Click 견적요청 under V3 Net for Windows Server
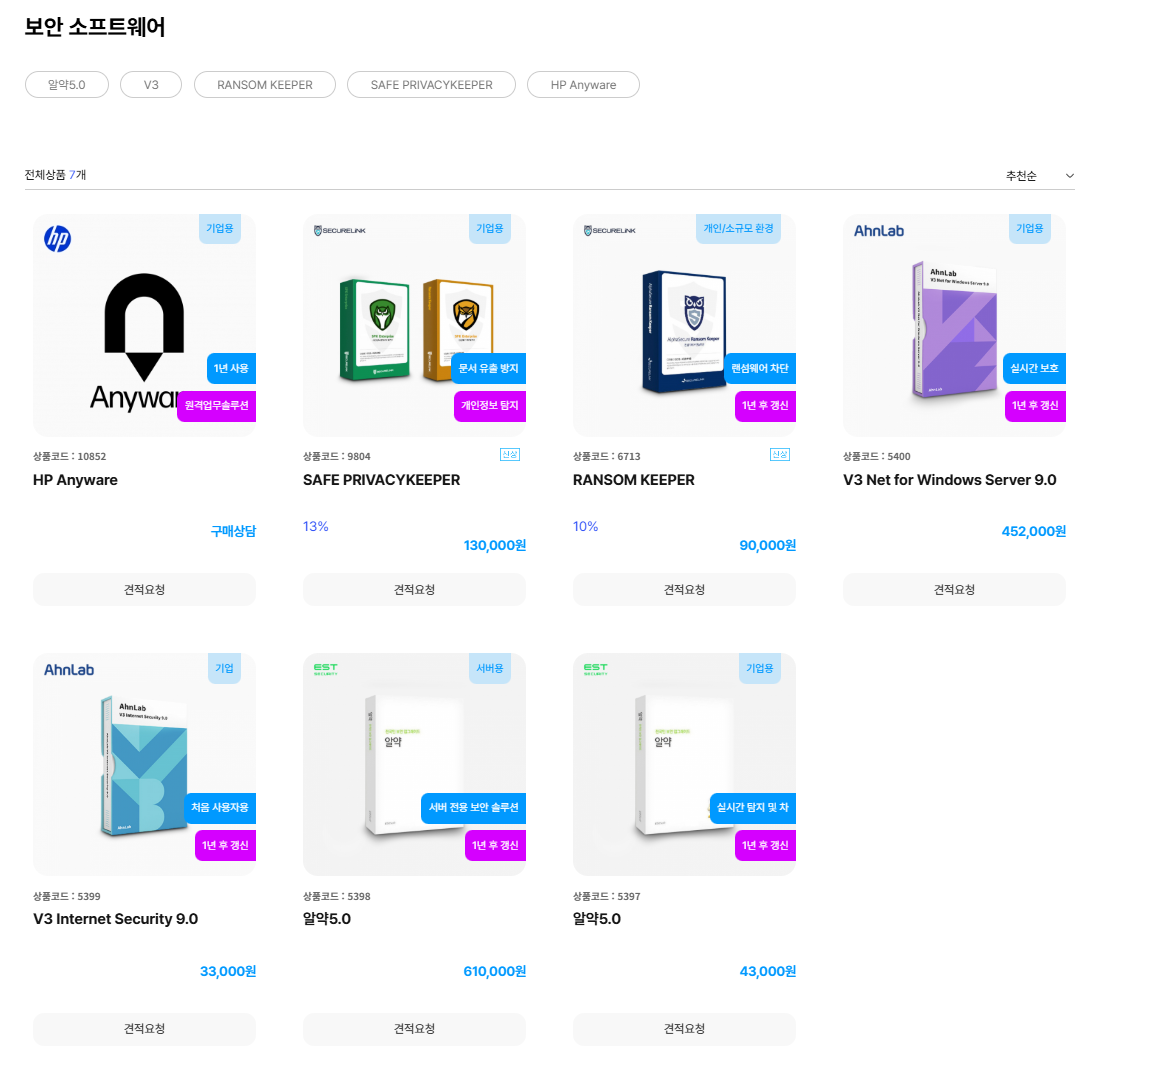This screenshot has width=1164, height=1071. 954,589
